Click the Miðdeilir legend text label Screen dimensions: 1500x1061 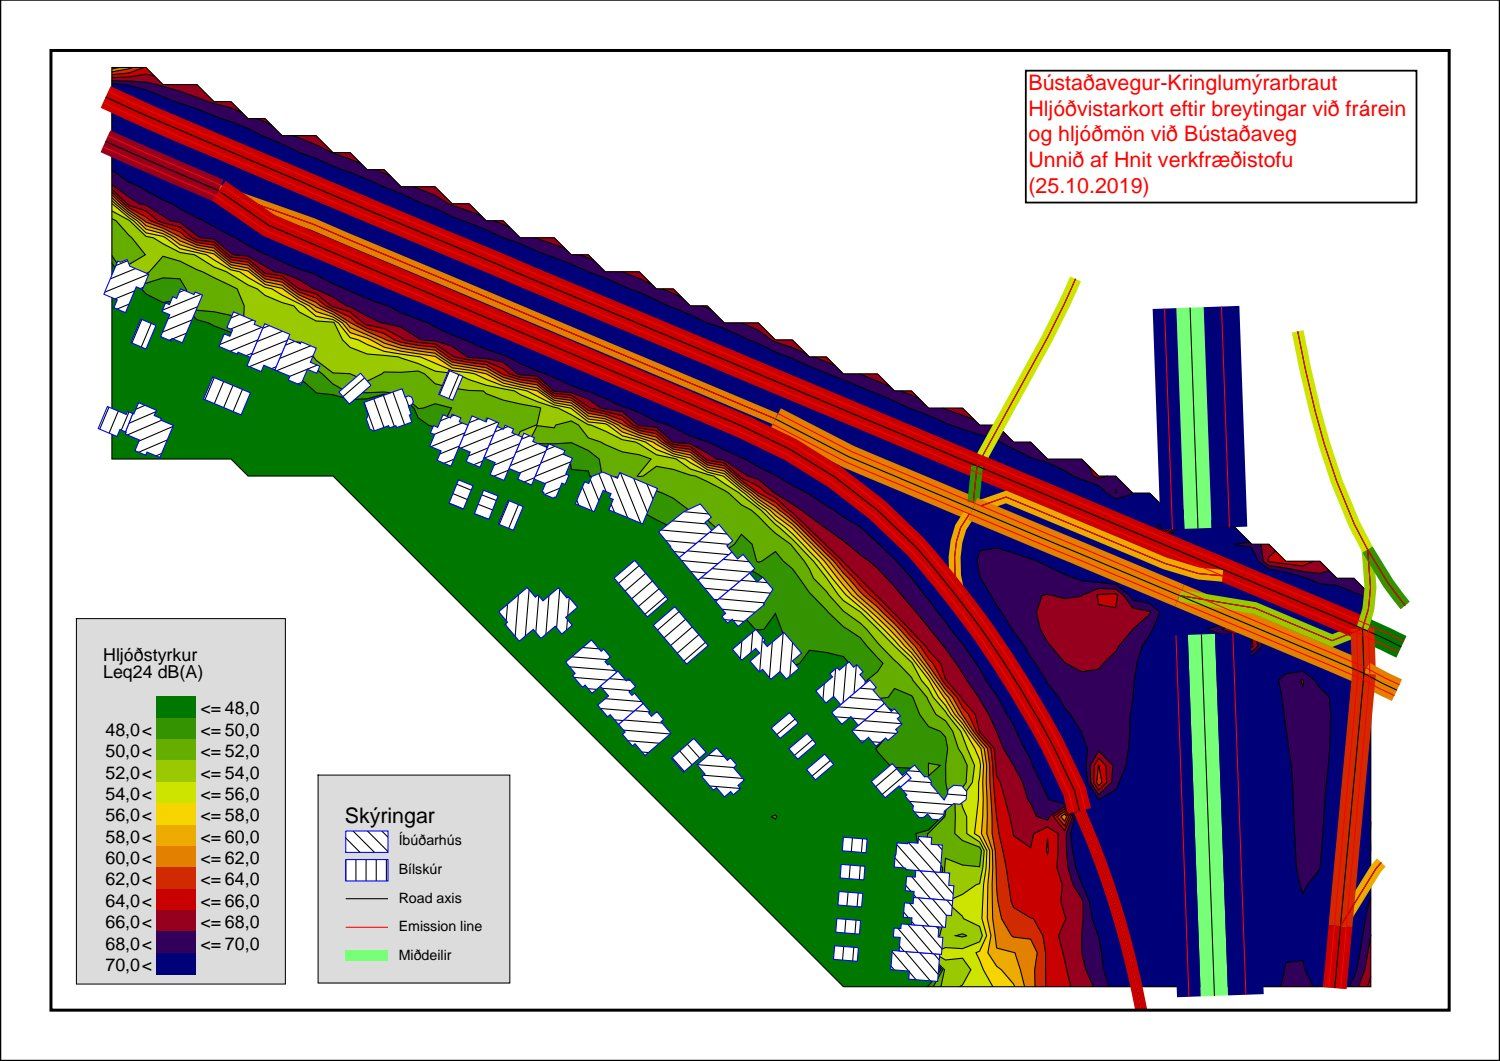pos(425,956)
